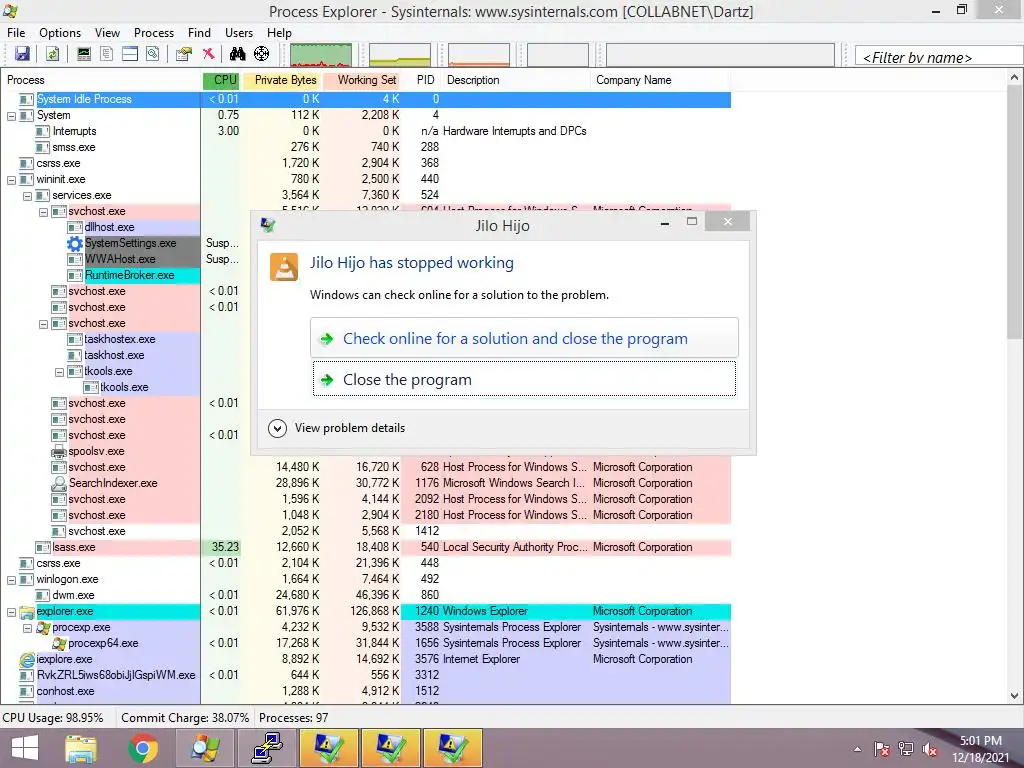Open the green CPU usage mini graph
The width and height of the screenshot is (1024, 768).
coord(321,55)
